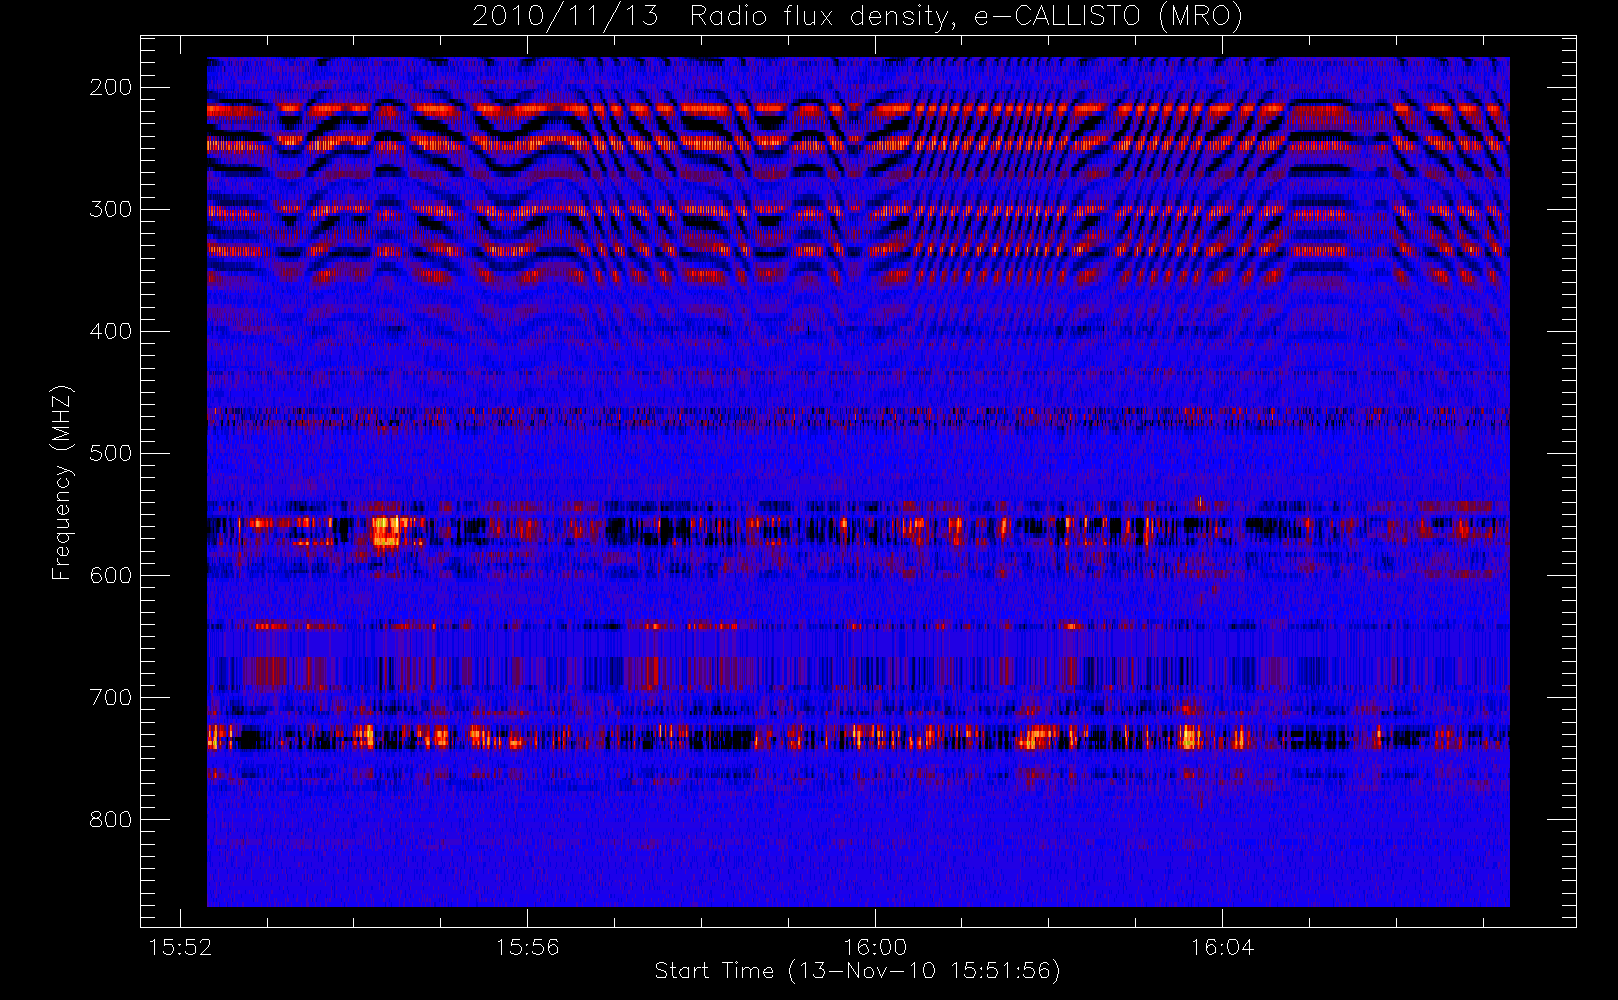Screen dimensions: 1618x1000
Task: Click the date '2010/11/13' in the title
Action: tap(565, 17)
